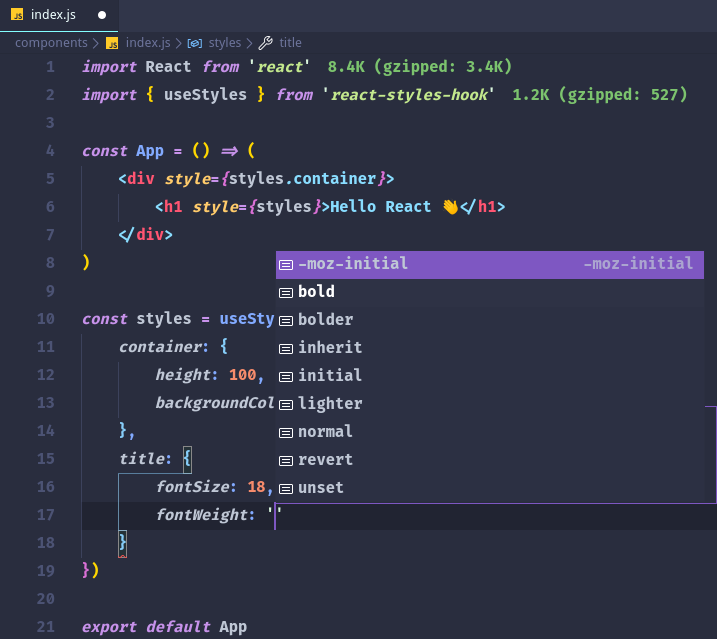This screenshot has width=717, height=639.
Task: Click the fontWeight property key
Action: (201, 515)
